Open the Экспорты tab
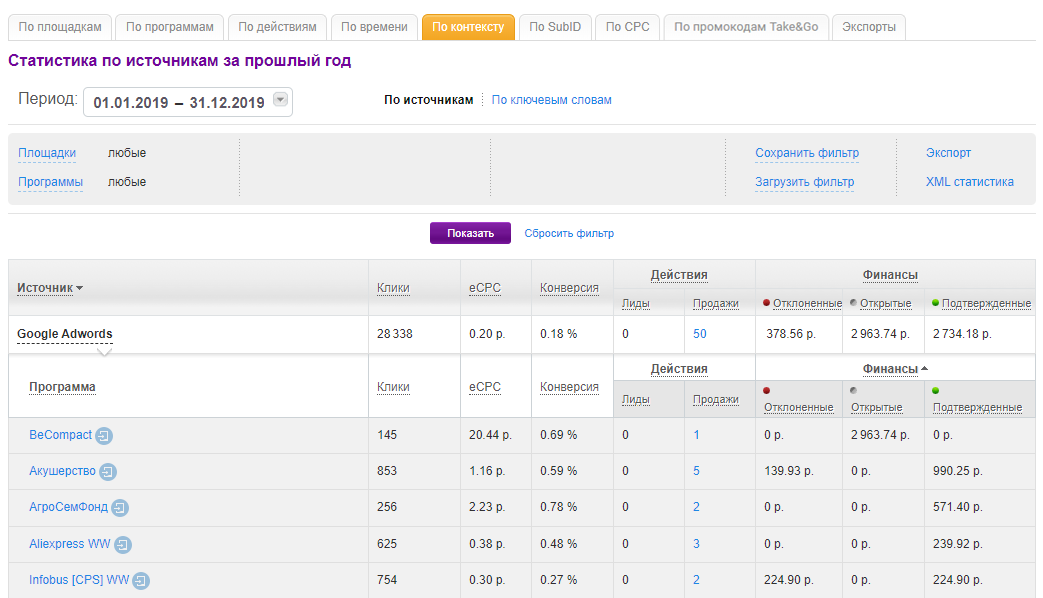 point(868,27)
